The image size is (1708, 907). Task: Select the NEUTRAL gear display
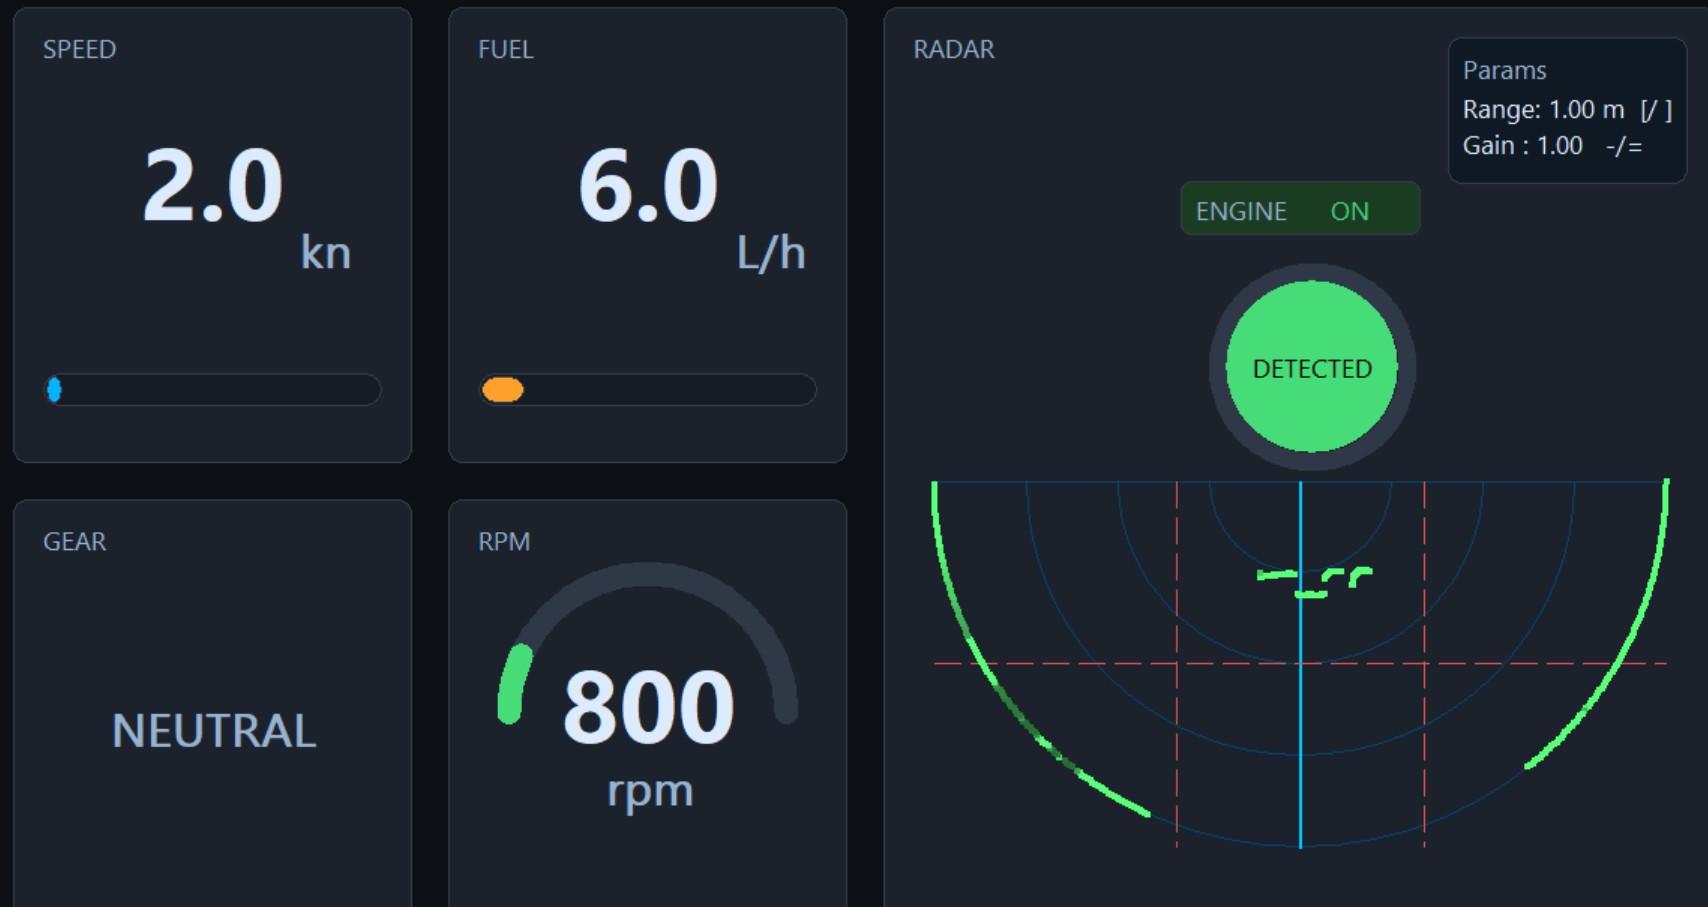[x=214, y=730]
